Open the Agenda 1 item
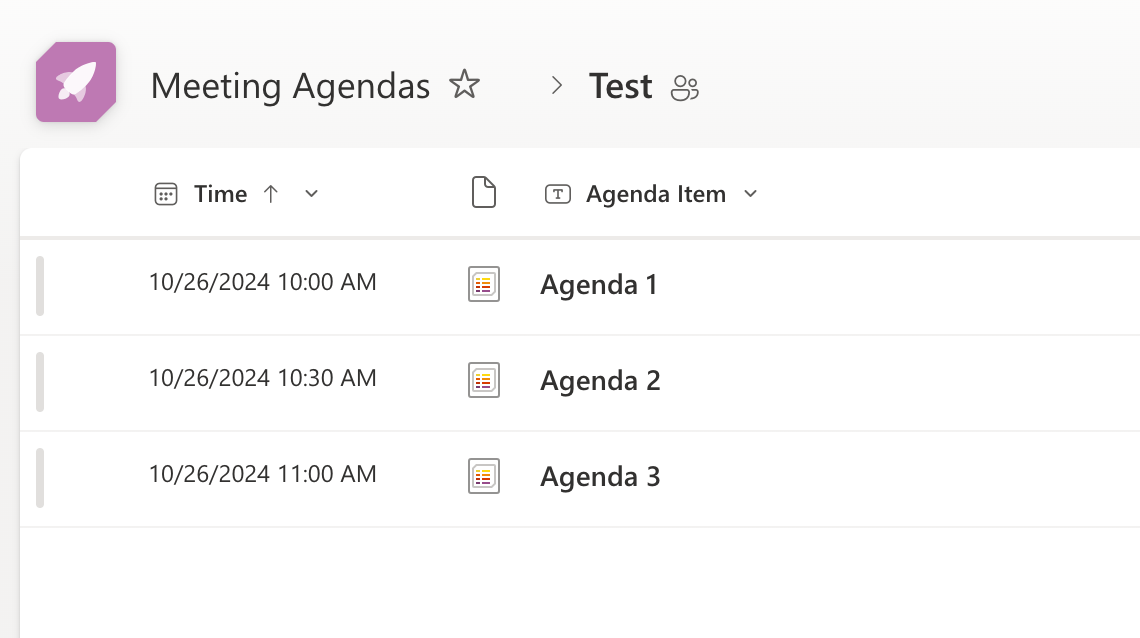 [x=598, y=284]
